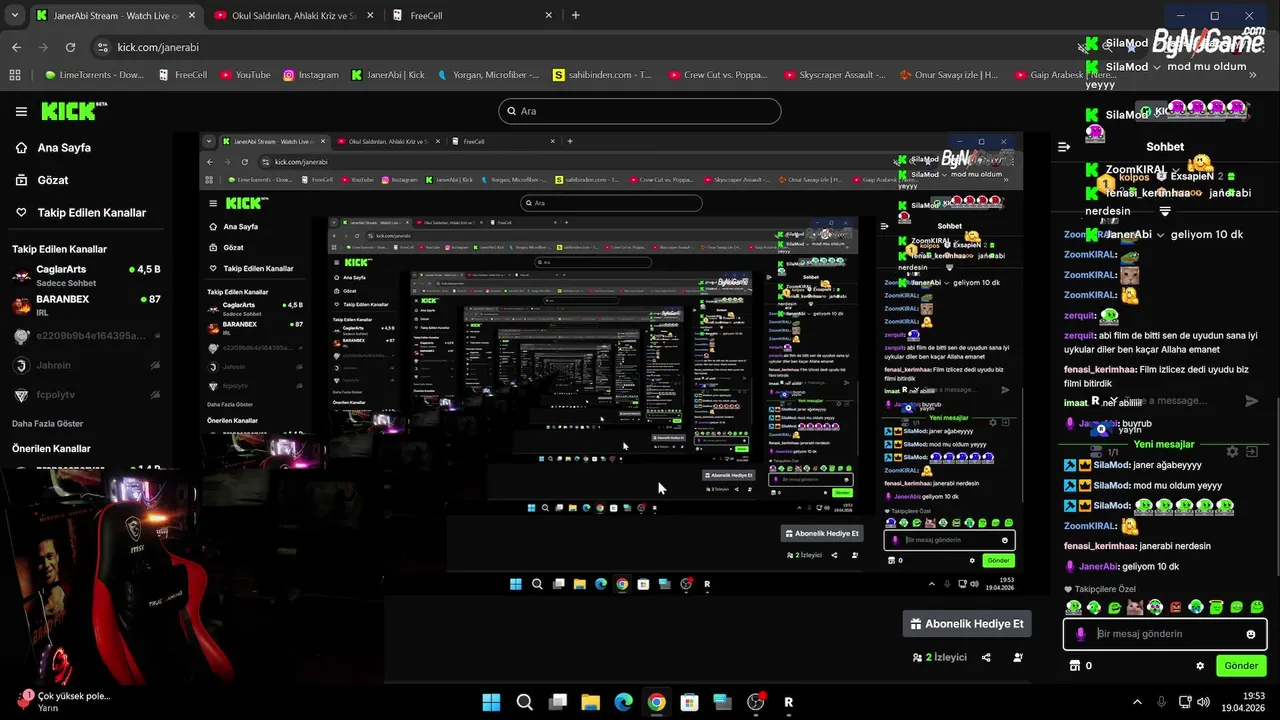Viewport: 1280px width, 720px height.
Task: Open File Explorer from taskbar
Action: pos(590,702)
